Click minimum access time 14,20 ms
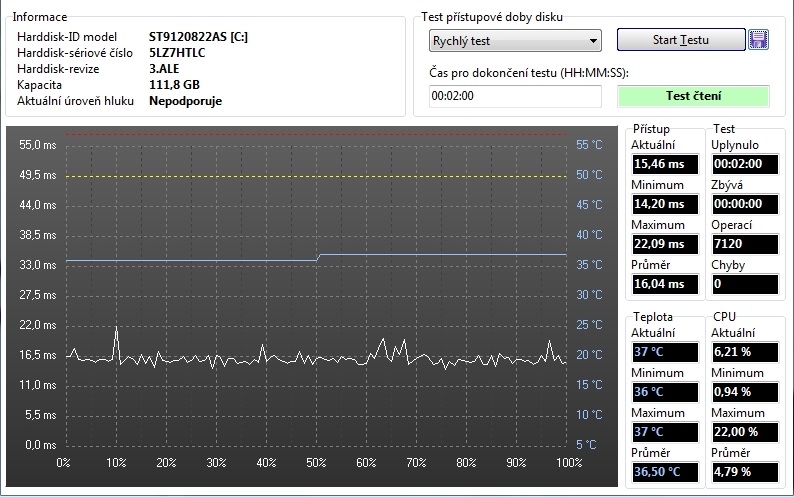Screen dimensions: 794x497 (x=665, y=204)
